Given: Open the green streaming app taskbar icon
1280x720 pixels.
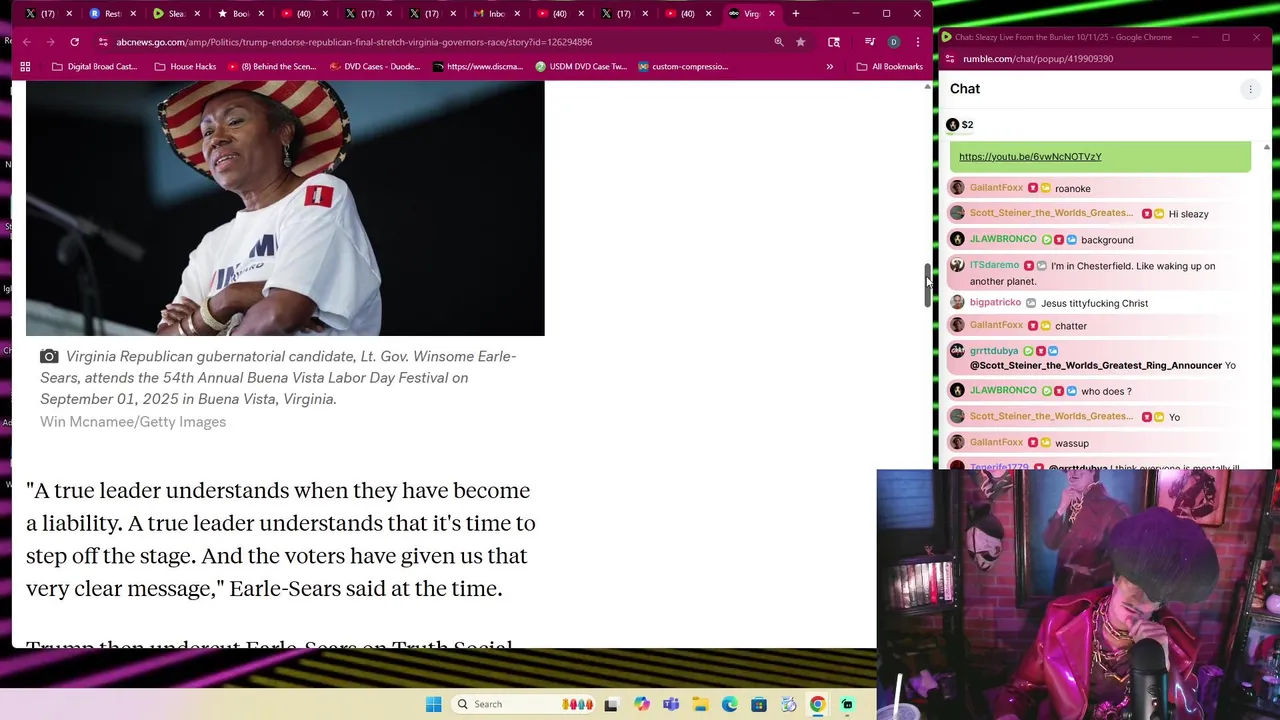Looking at the screenshot, I should tap(847, 704).
